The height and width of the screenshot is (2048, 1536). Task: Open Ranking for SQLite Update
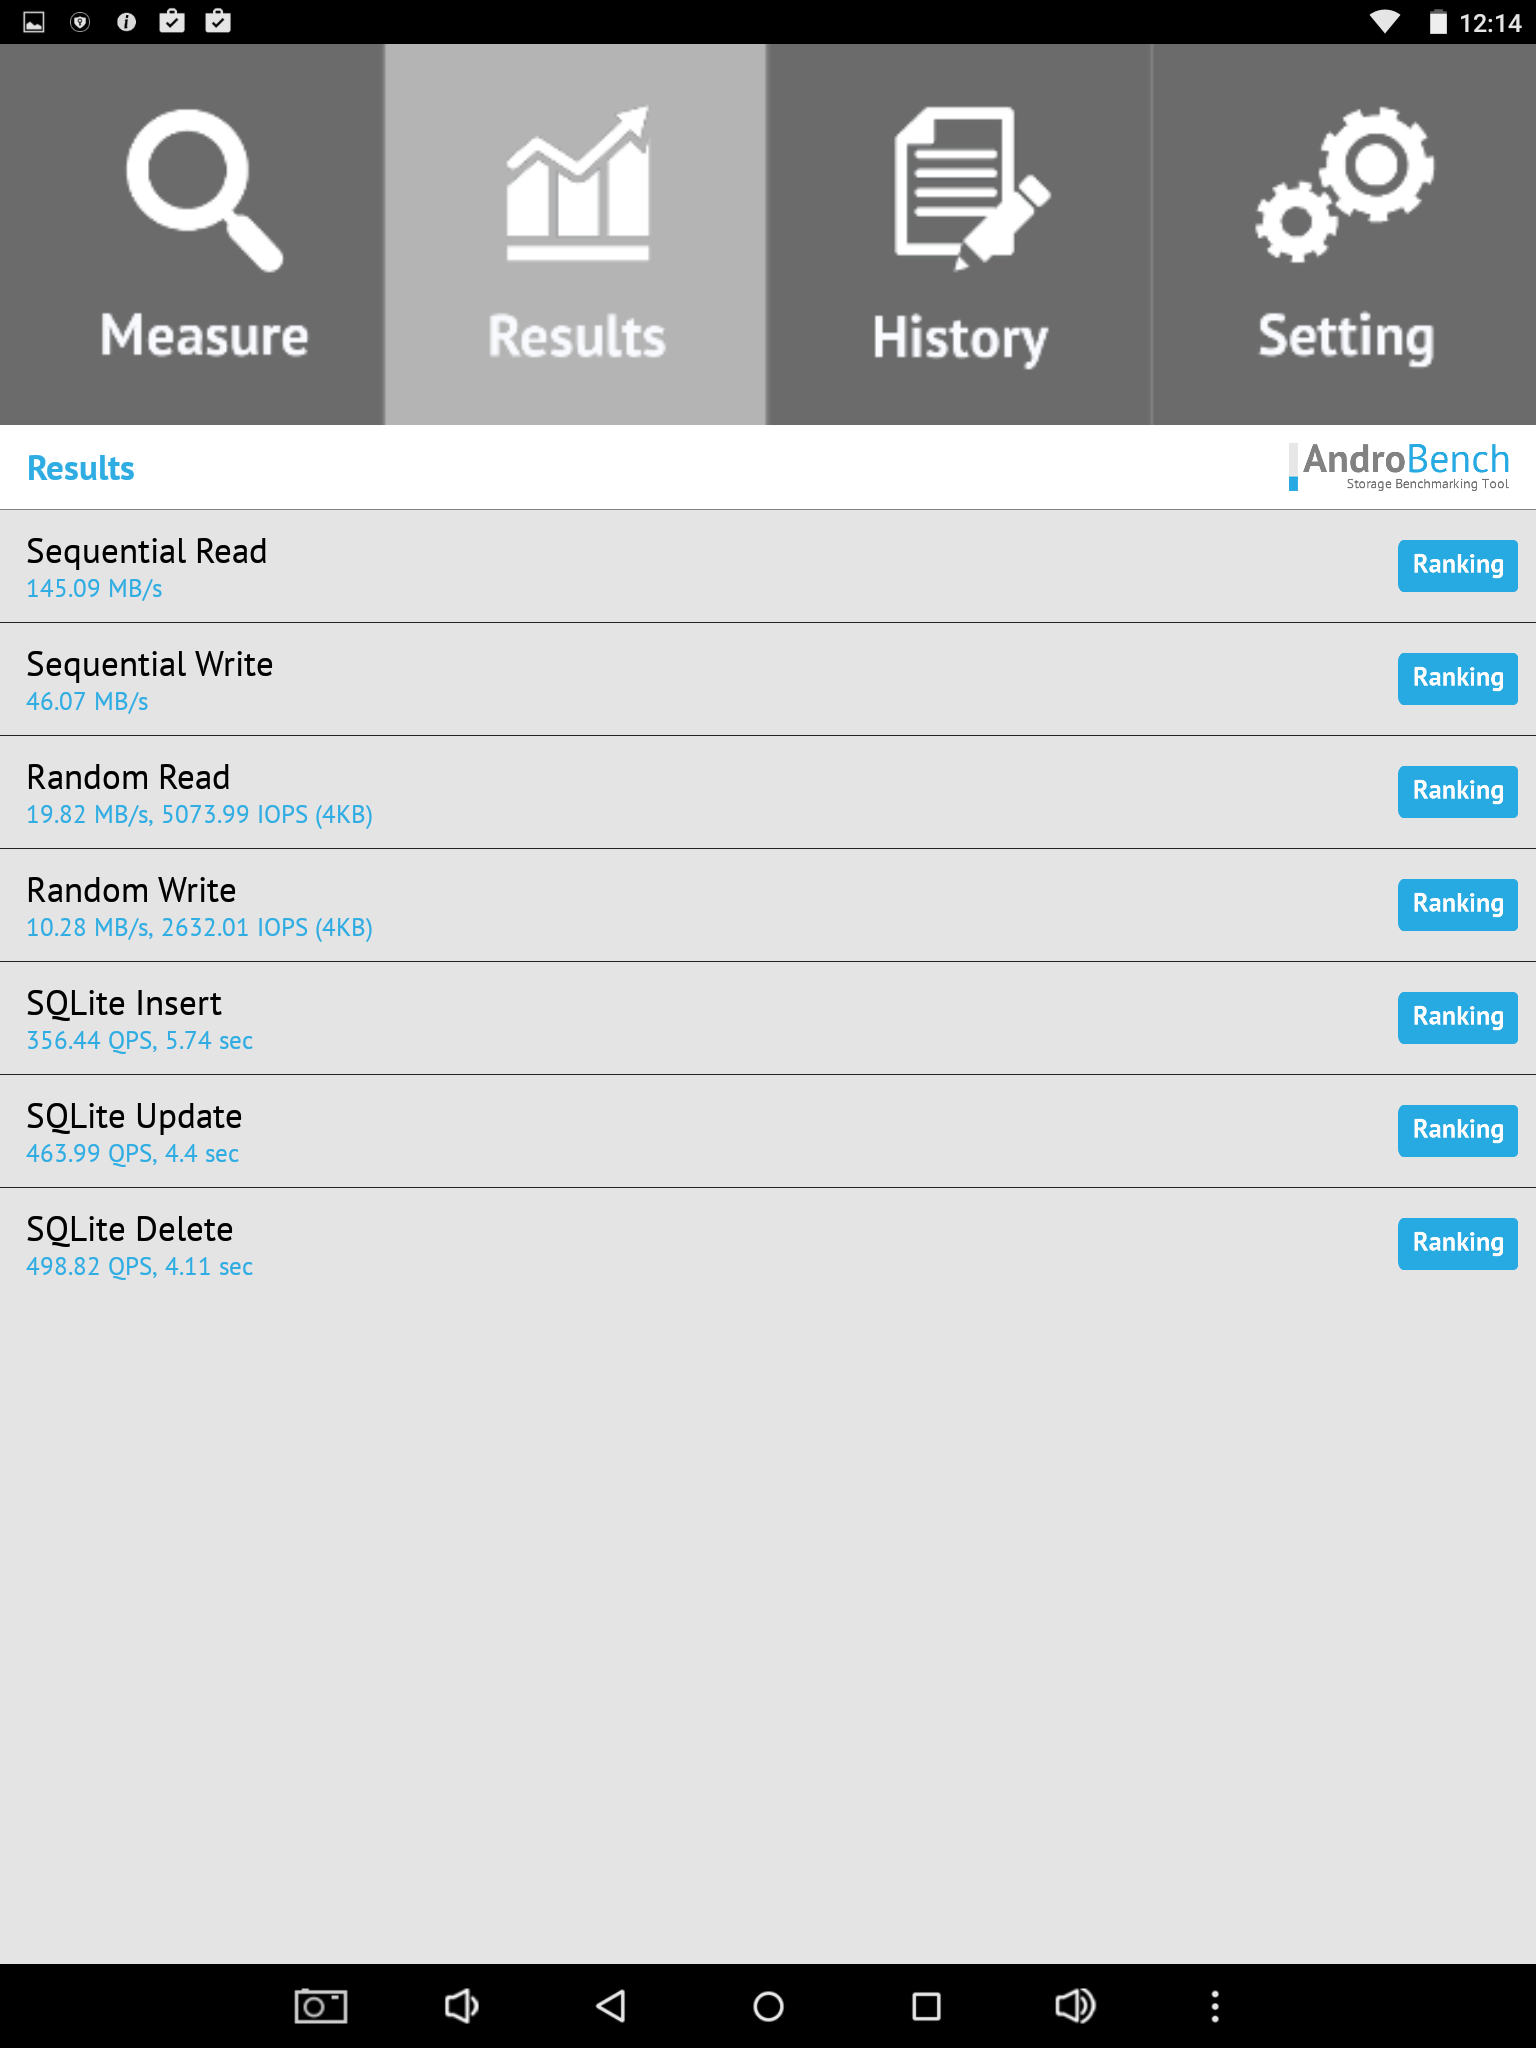pyautogui.click(x=1457, y=1131)
